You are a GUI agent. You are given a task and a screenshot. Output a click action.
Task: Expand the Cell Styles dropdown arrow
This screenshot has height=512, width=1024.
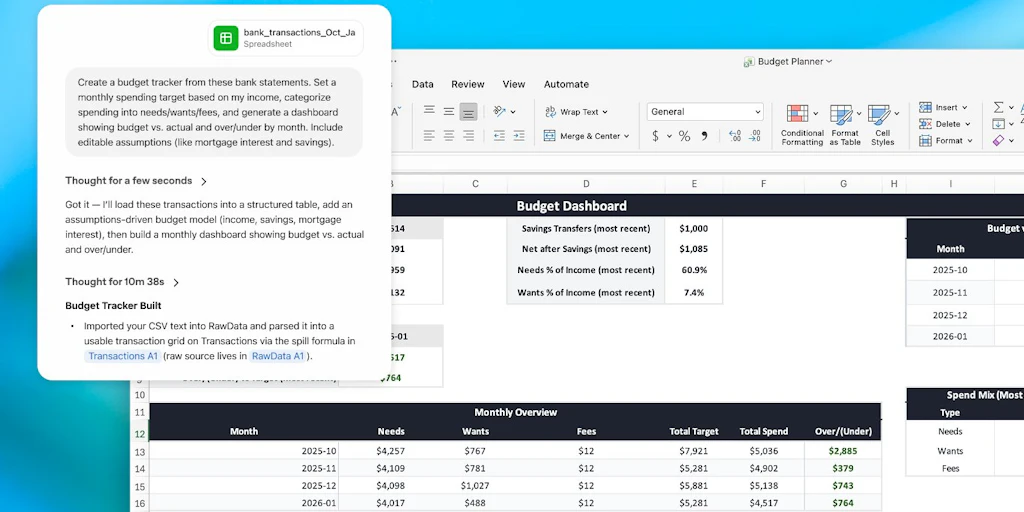(x=897, y=114)
